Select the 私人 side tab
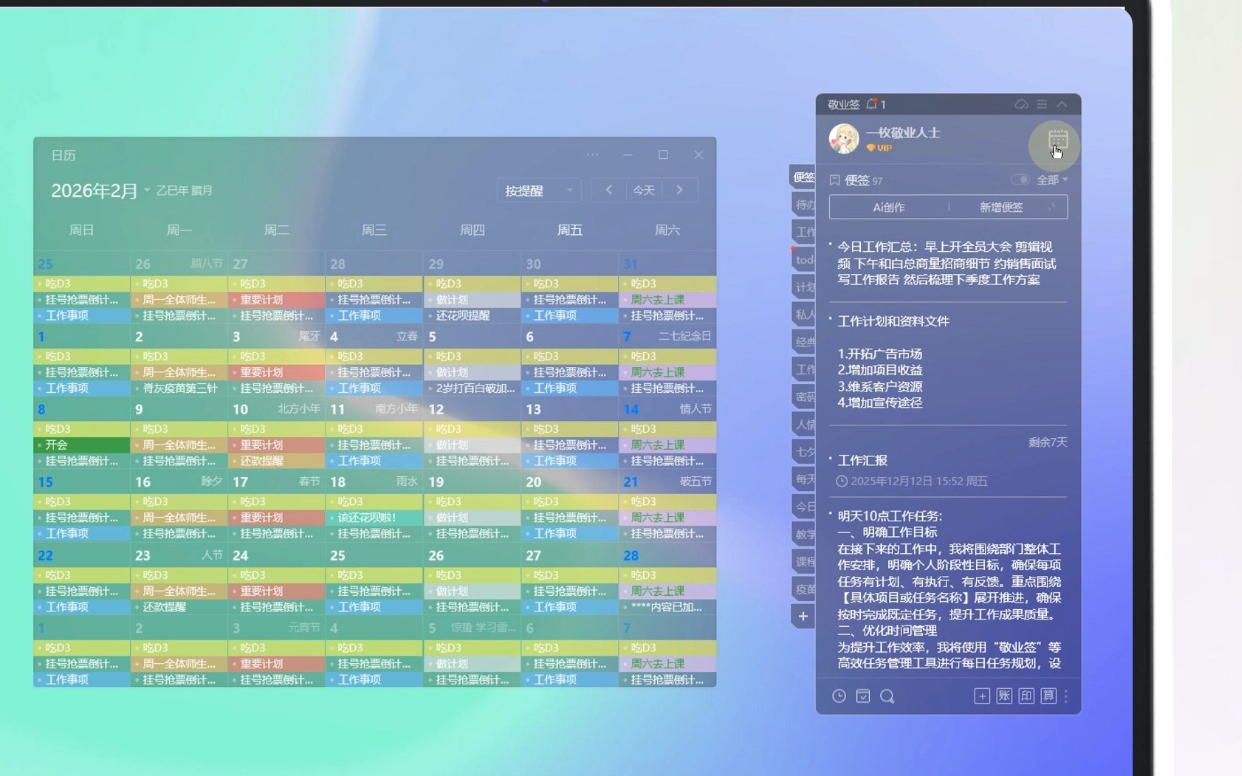 803,314
